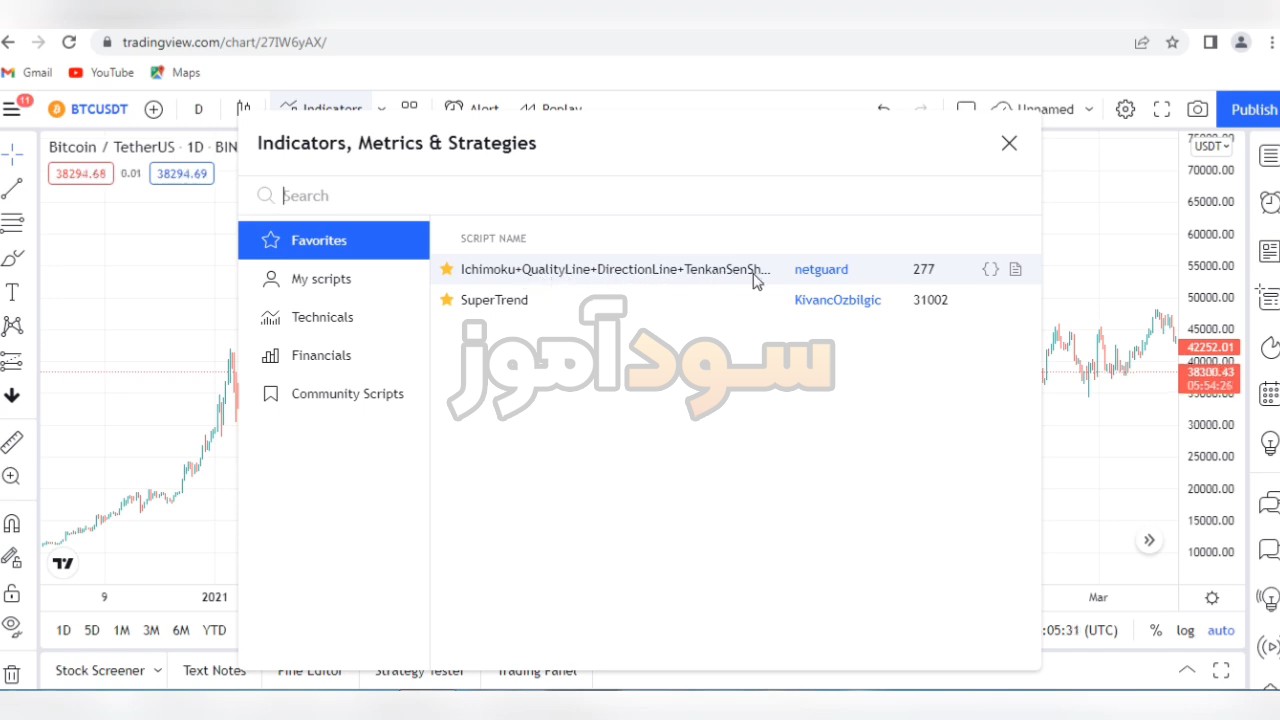Toggle percent scale mode
Viewport: 1280px width, 720px height.
(1156, 630)
